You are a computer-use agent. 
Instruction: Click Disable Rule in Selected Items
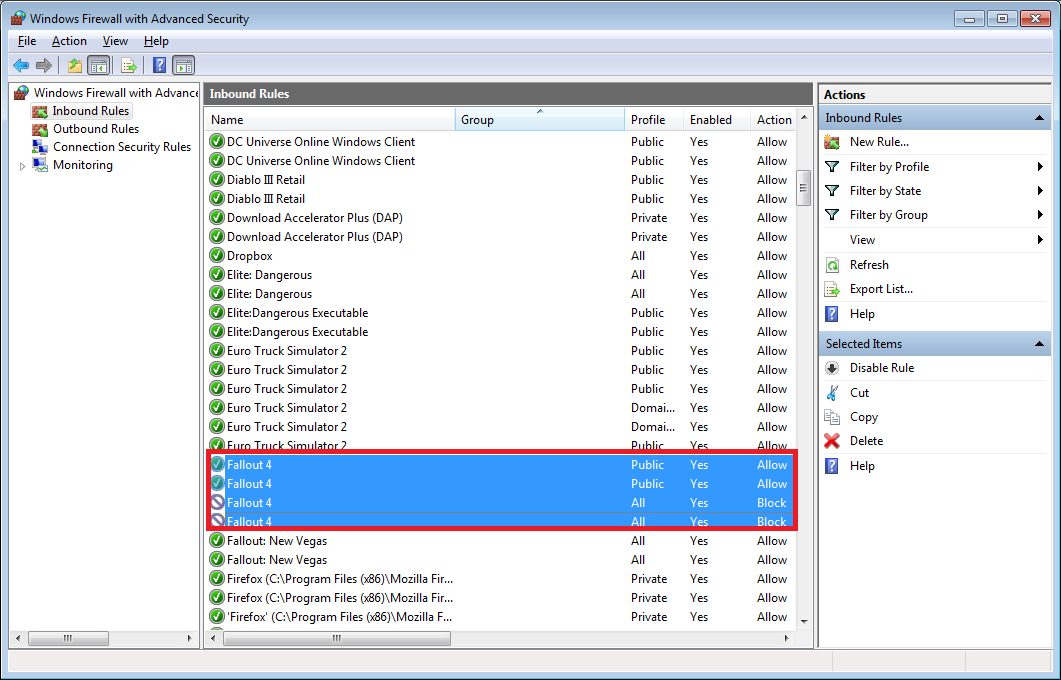(882, 368)
